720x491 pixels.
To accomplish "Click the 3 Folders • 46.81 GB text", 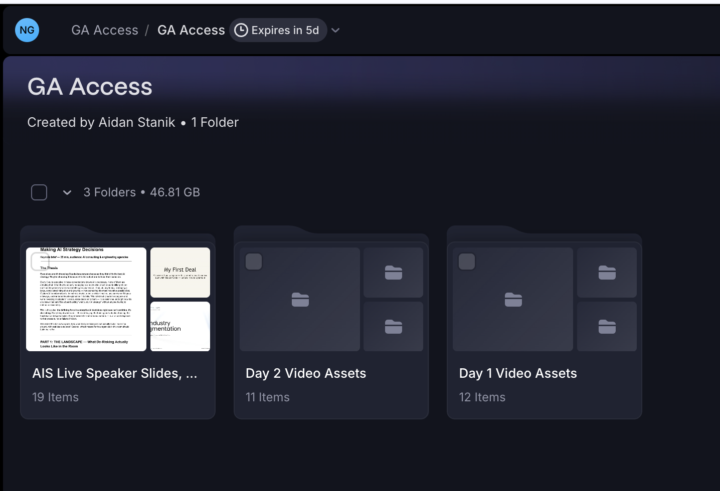I will 141,192.
